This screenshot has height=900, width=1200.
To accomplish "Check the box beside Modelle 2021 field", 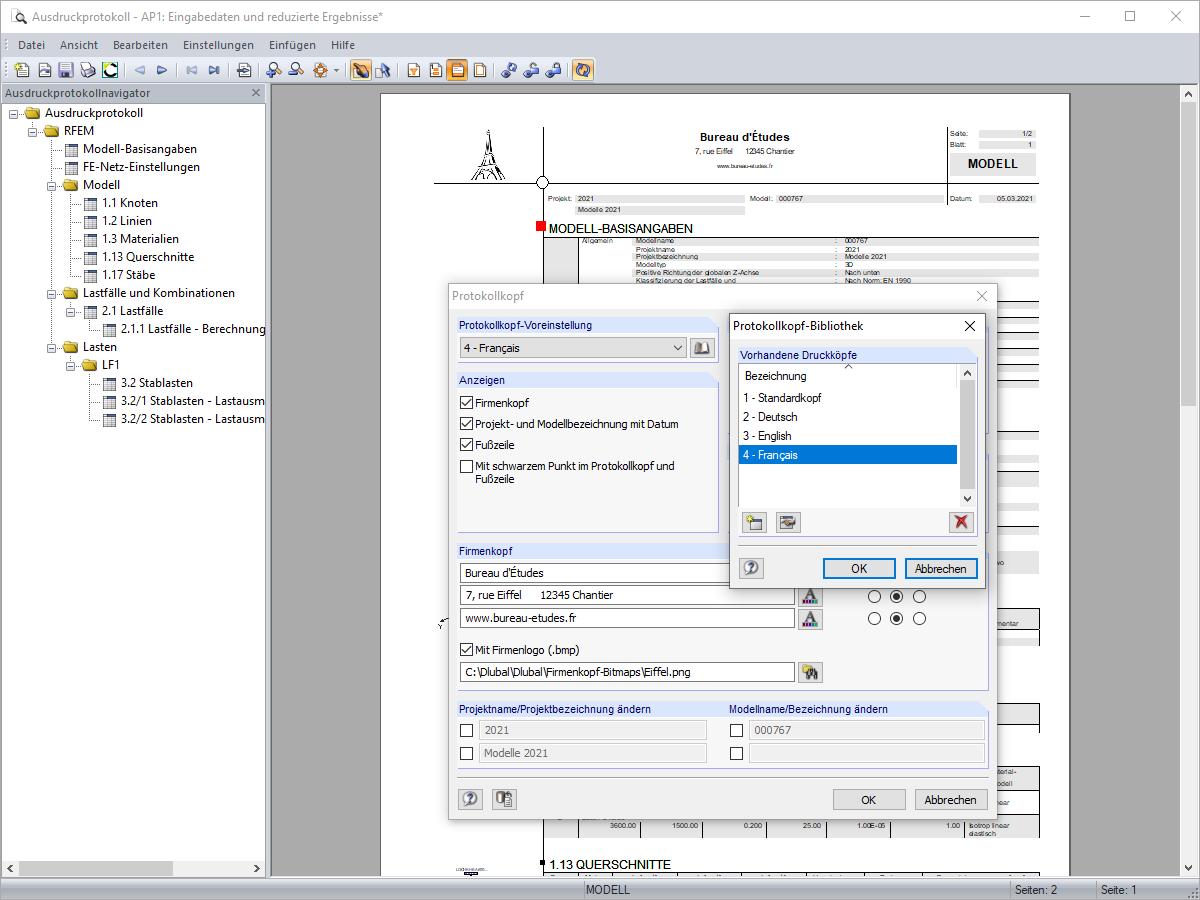I will click(466, 753).
